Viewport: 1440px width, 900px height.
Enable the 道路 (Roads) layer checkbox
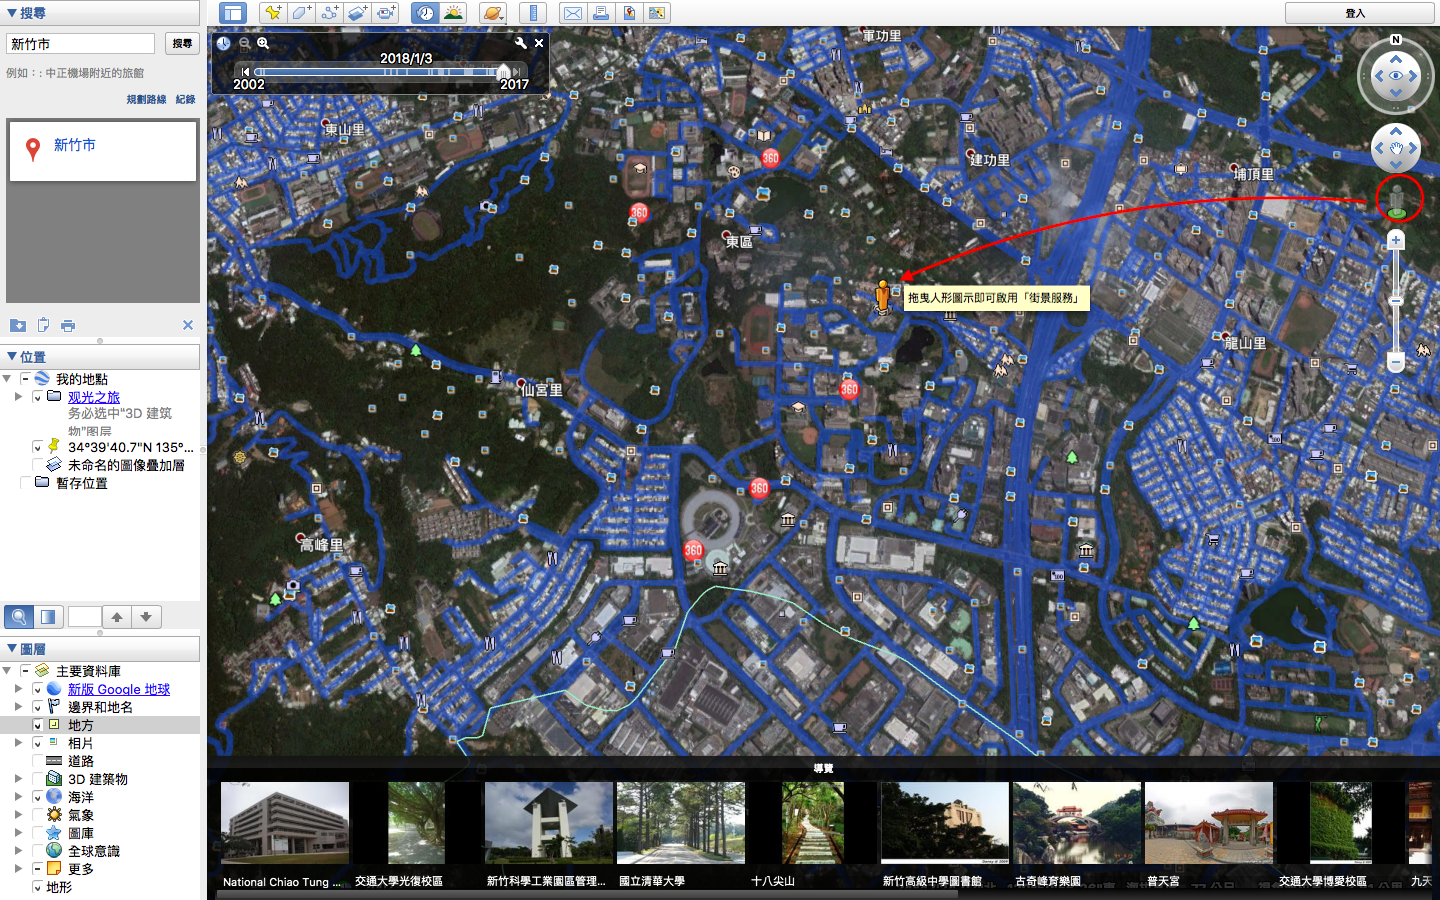[39, 761]
